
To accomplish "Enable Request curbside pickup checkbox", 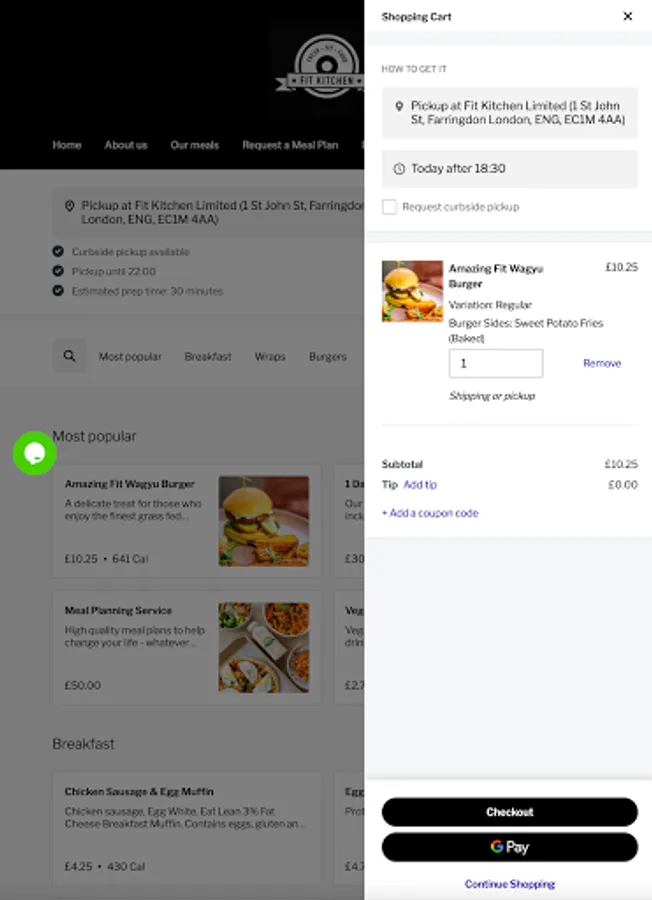I will point(390,207).
